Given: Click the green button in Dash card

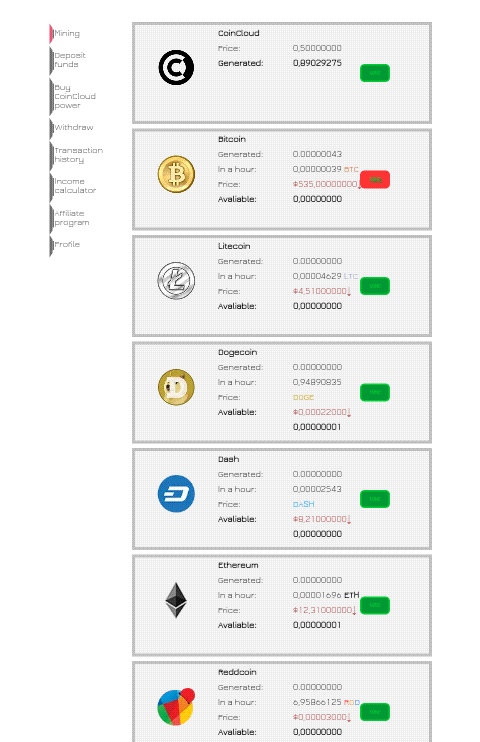Looking at the screenshot, I should tap(375, 499).
